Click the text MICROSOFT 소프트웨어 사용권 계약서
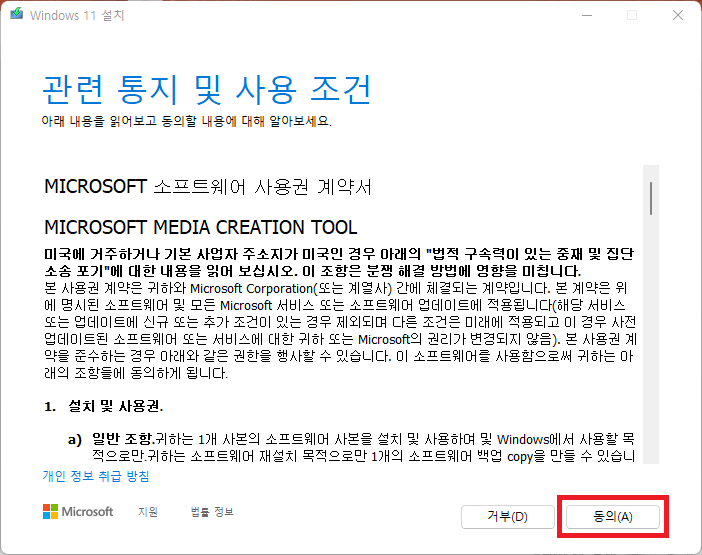 (x=208, y=187)
